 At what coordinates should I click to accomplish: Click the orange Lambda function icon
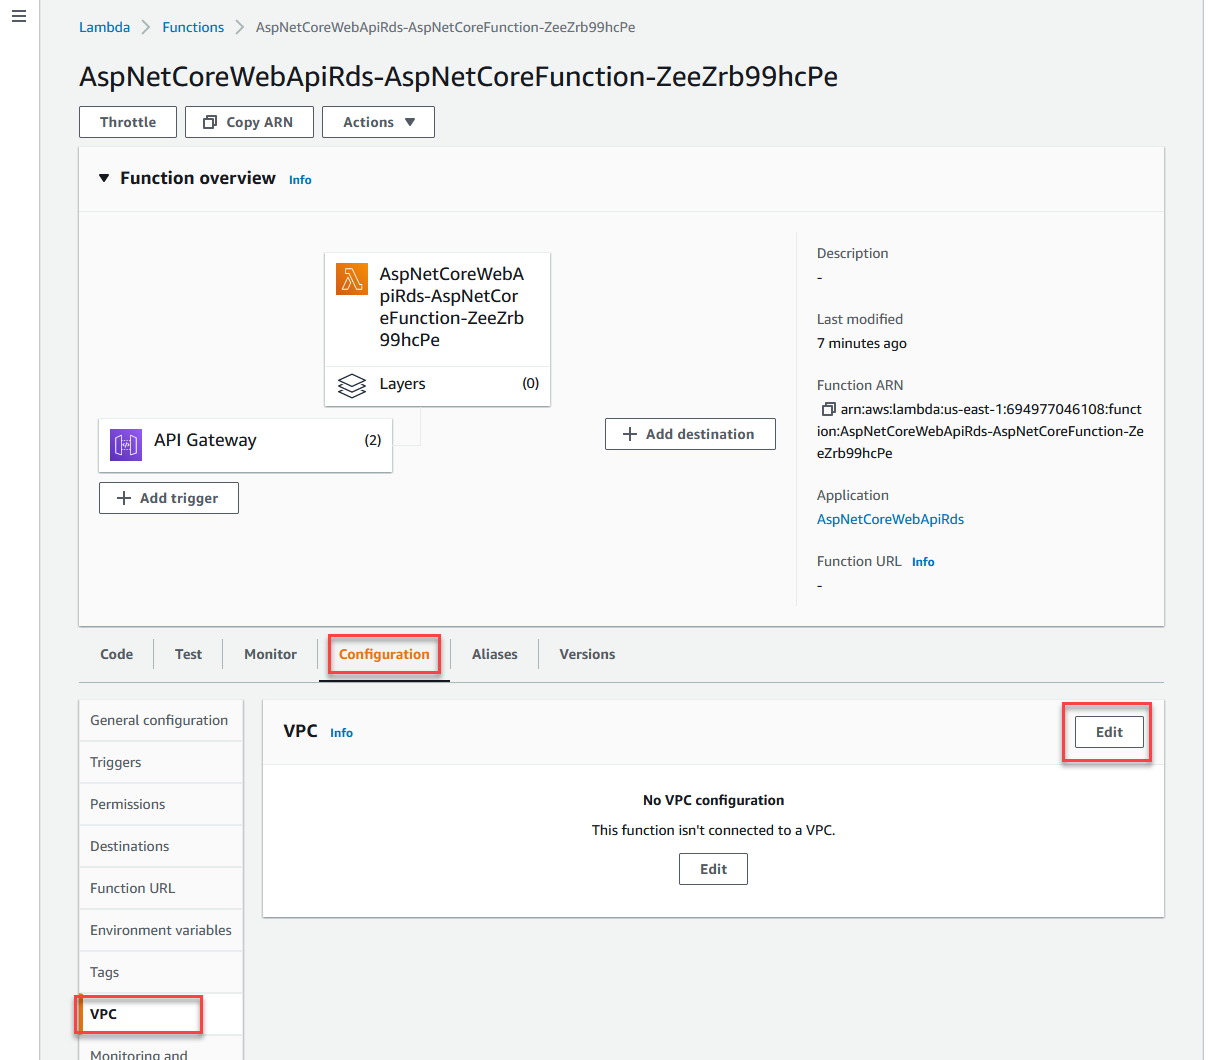point(352,279)
